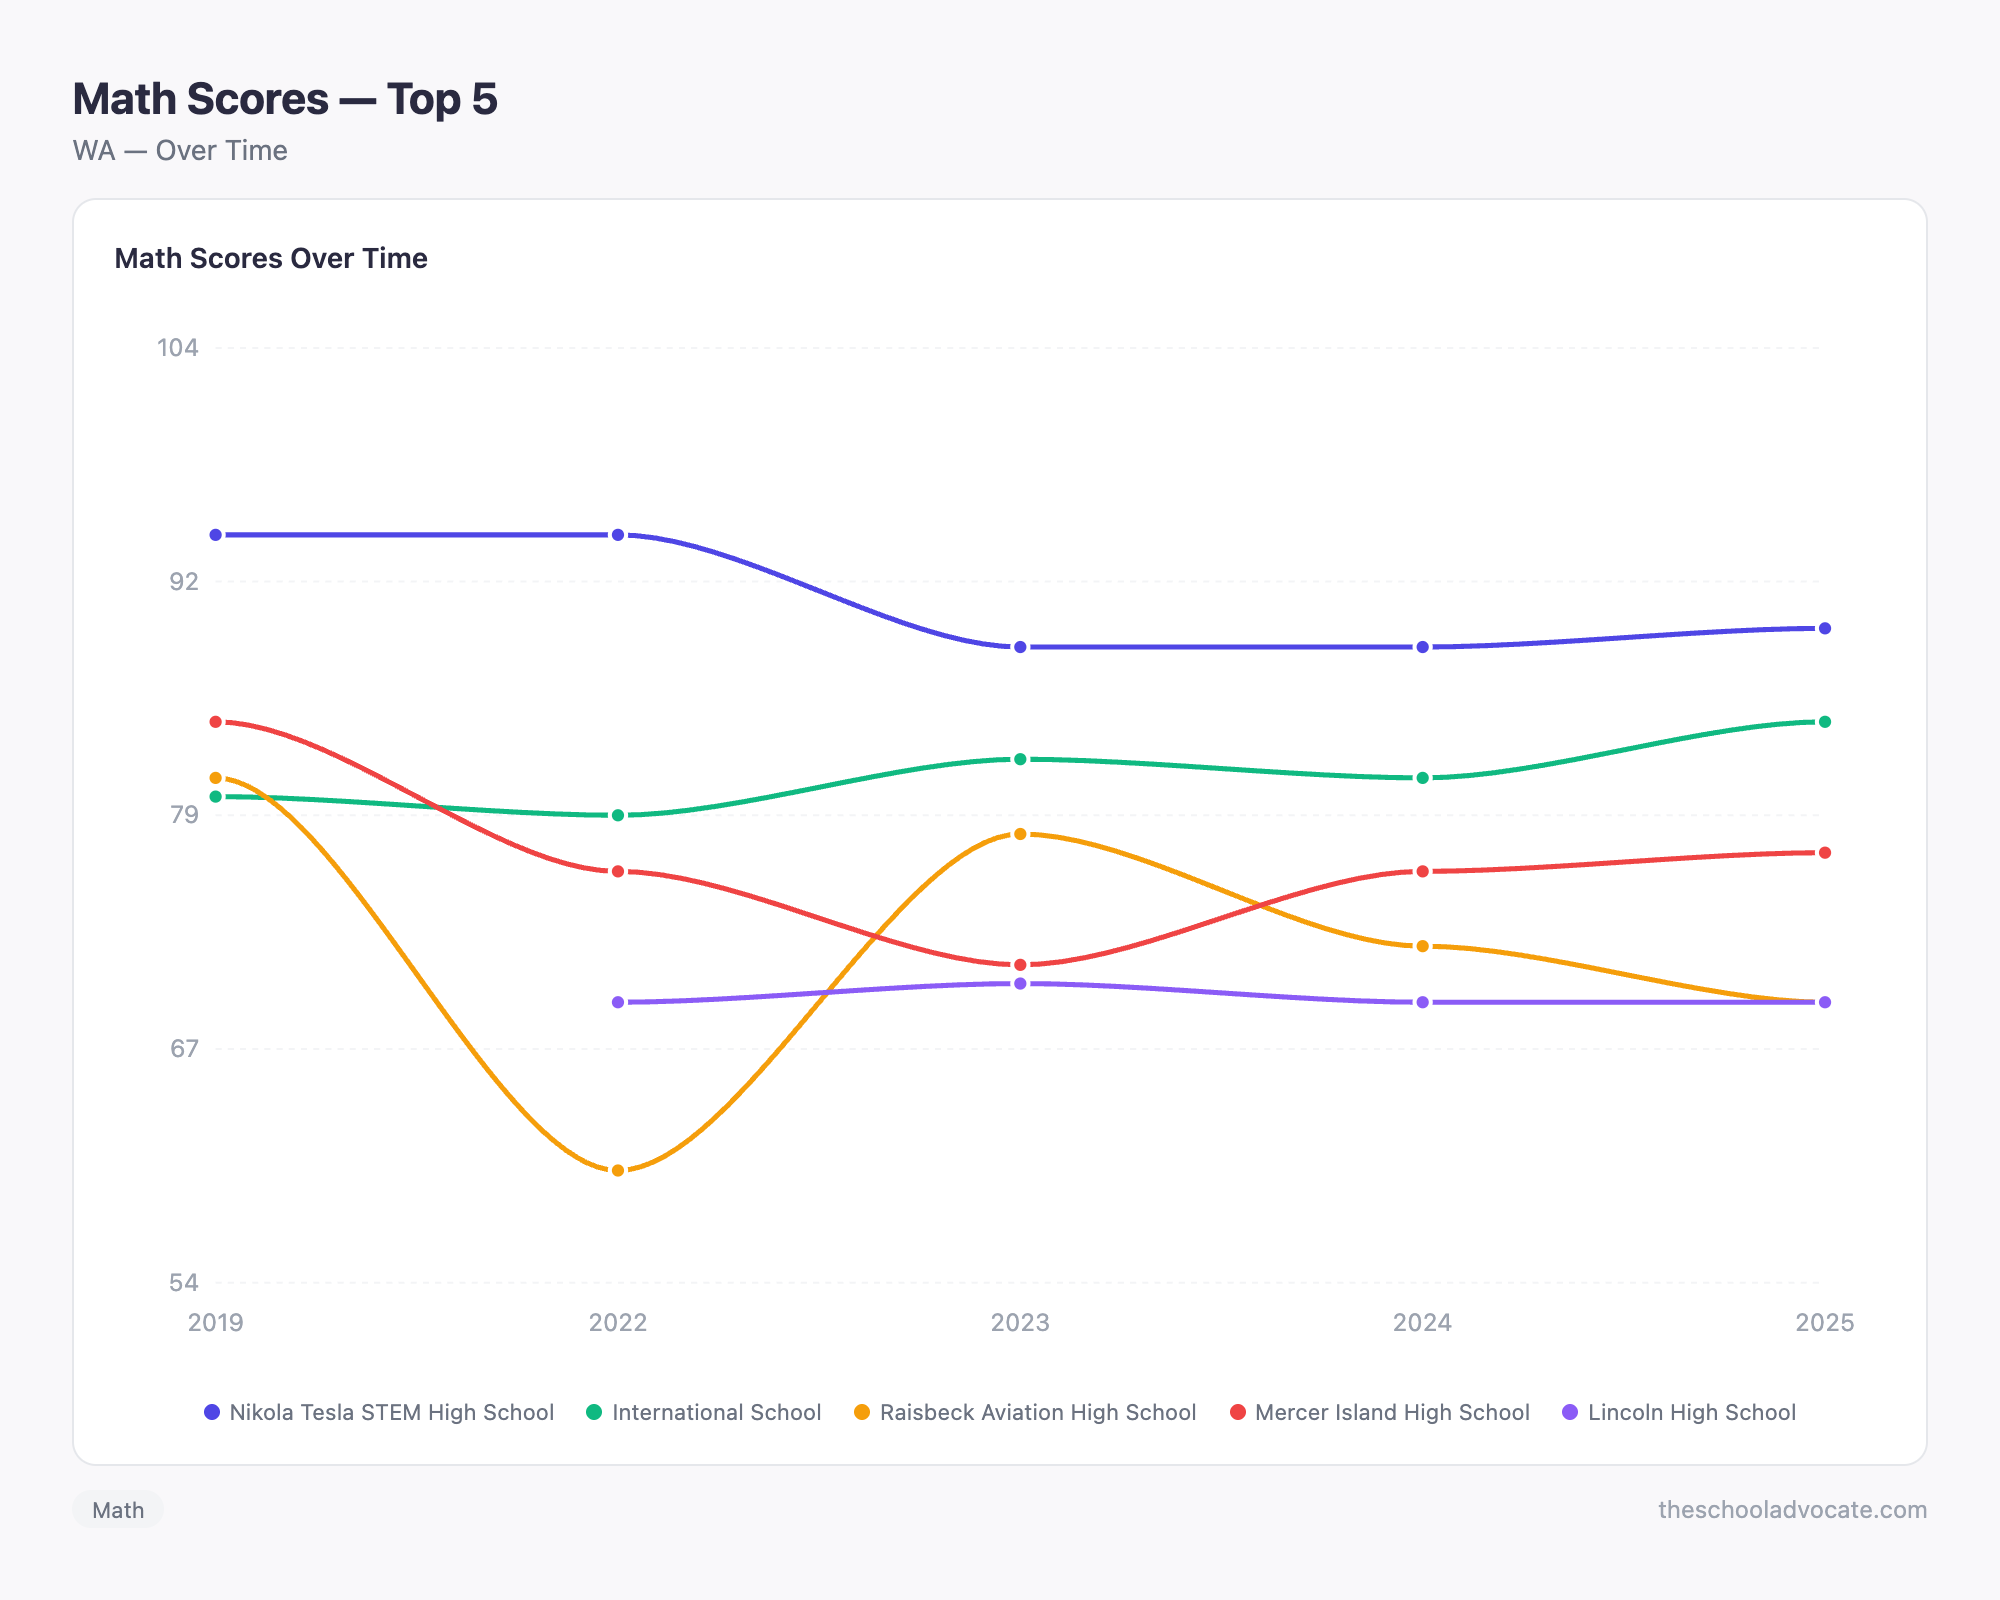
Task: Click the 104 y-axis label
Action: coord(178,348)
